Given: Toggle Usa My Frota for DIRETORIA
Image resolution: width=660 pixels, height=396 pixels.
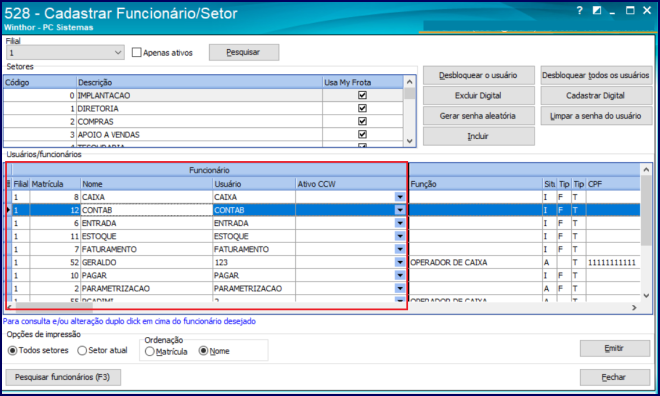Looking at the screenshot, I should (362, 108).
